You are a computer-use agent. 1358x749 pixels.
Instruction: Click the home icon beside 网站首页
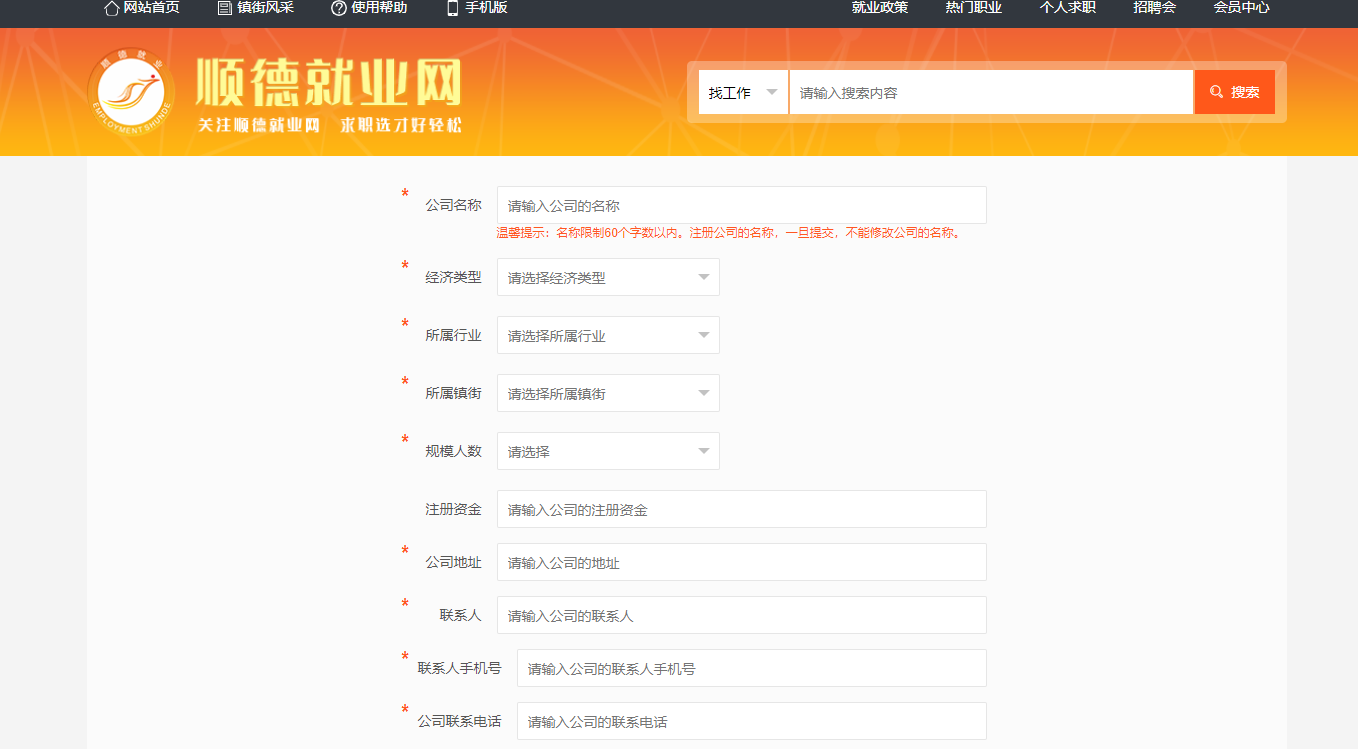click(112, 8)
